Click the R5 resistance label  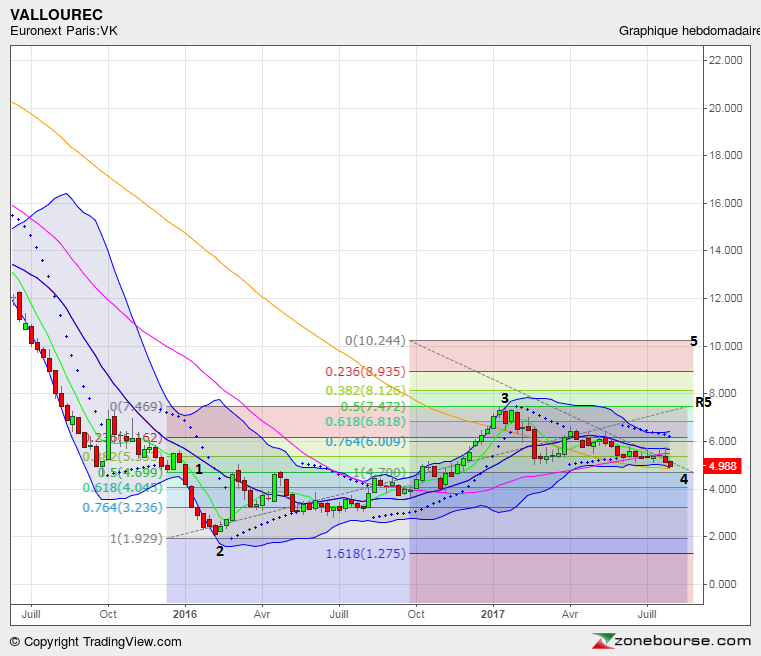(x=703, y=402)
